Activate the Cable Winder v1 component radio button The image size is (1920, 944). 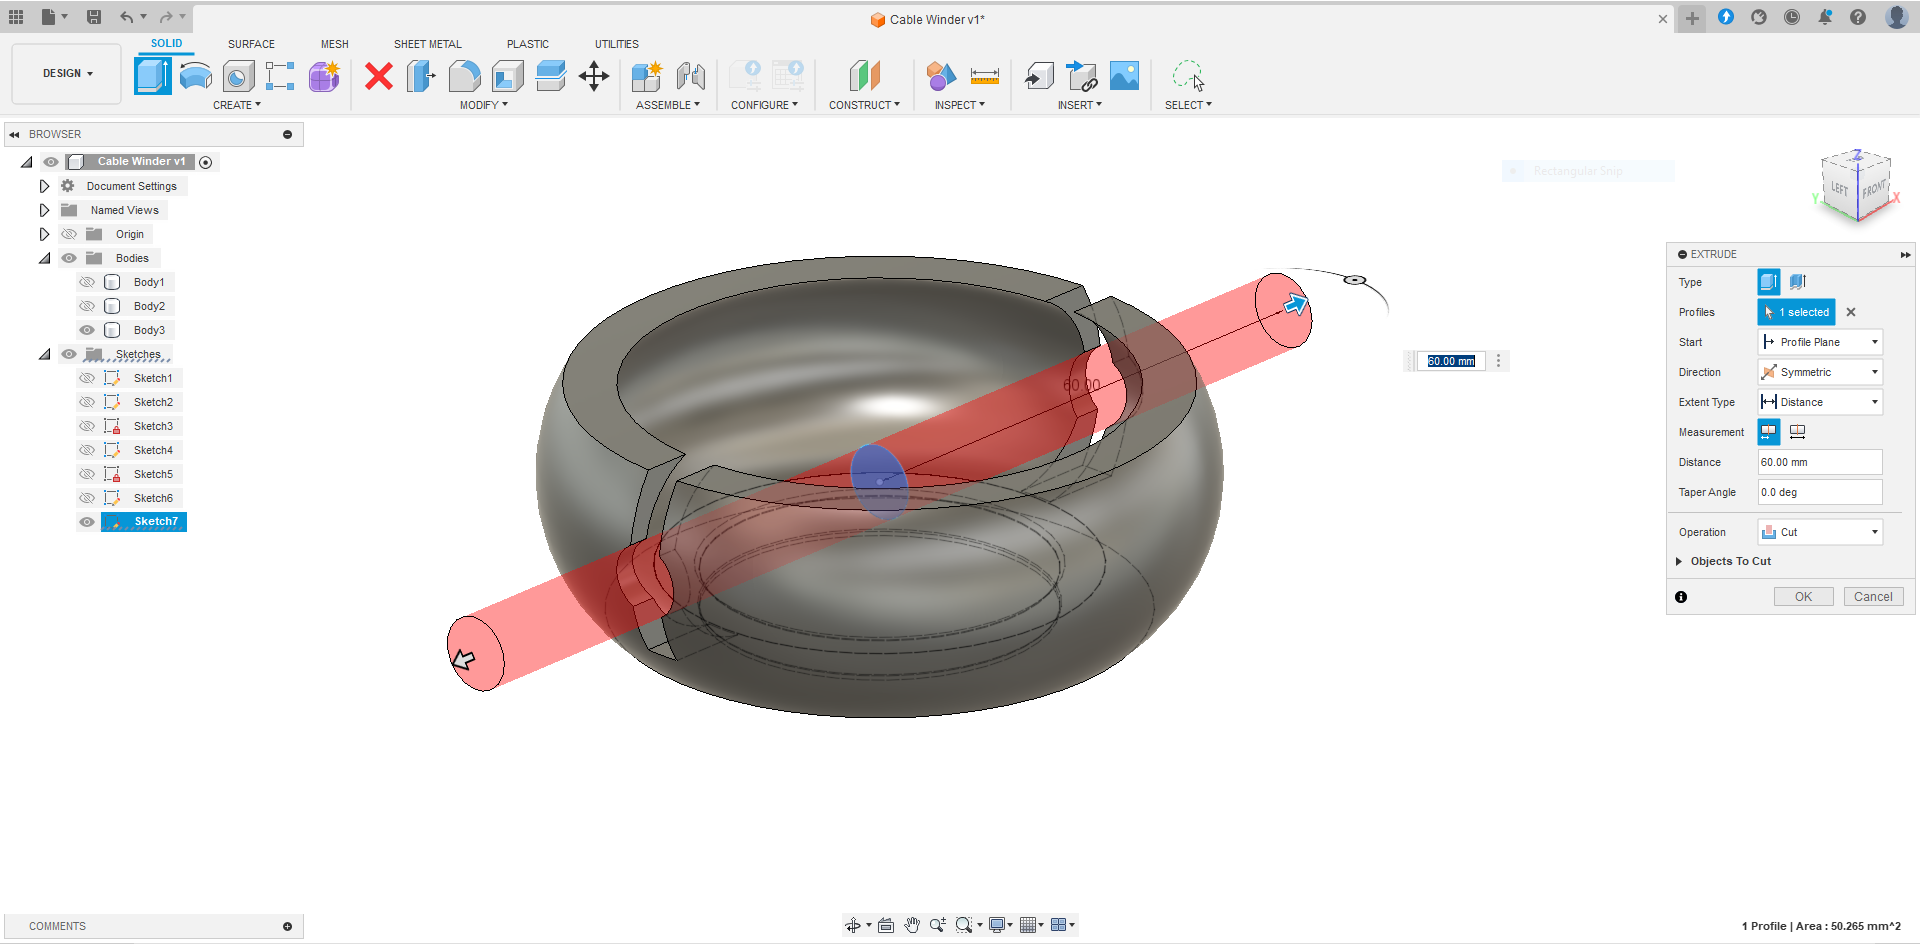(x=206, y=162)
